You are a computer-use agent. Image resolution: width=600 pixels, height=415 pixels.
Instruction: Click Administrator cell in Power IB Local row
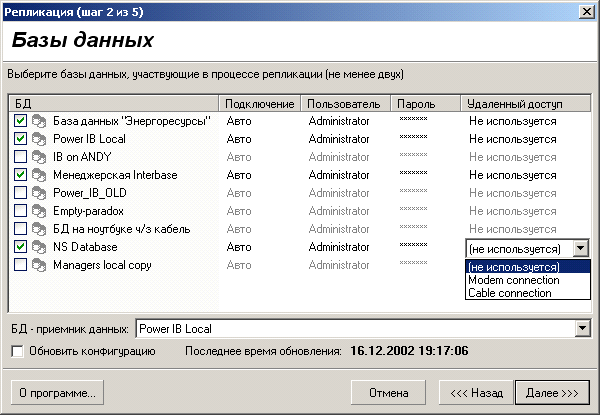click(339, 139)
